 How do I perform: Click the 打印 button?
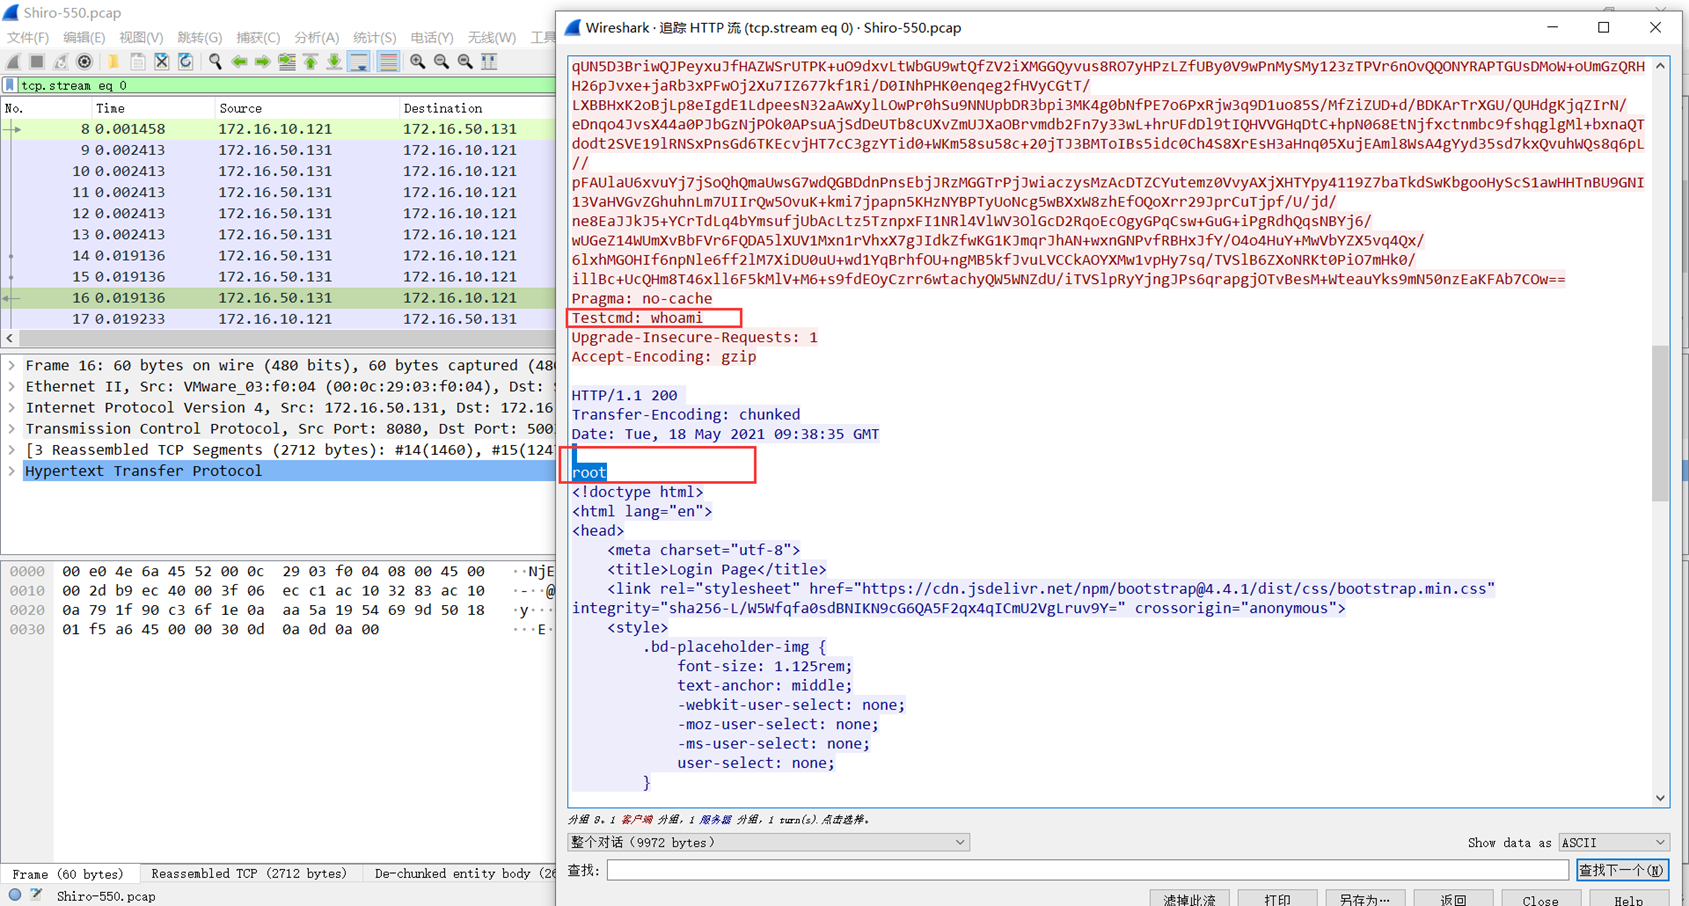click(x=1277, y=900)
